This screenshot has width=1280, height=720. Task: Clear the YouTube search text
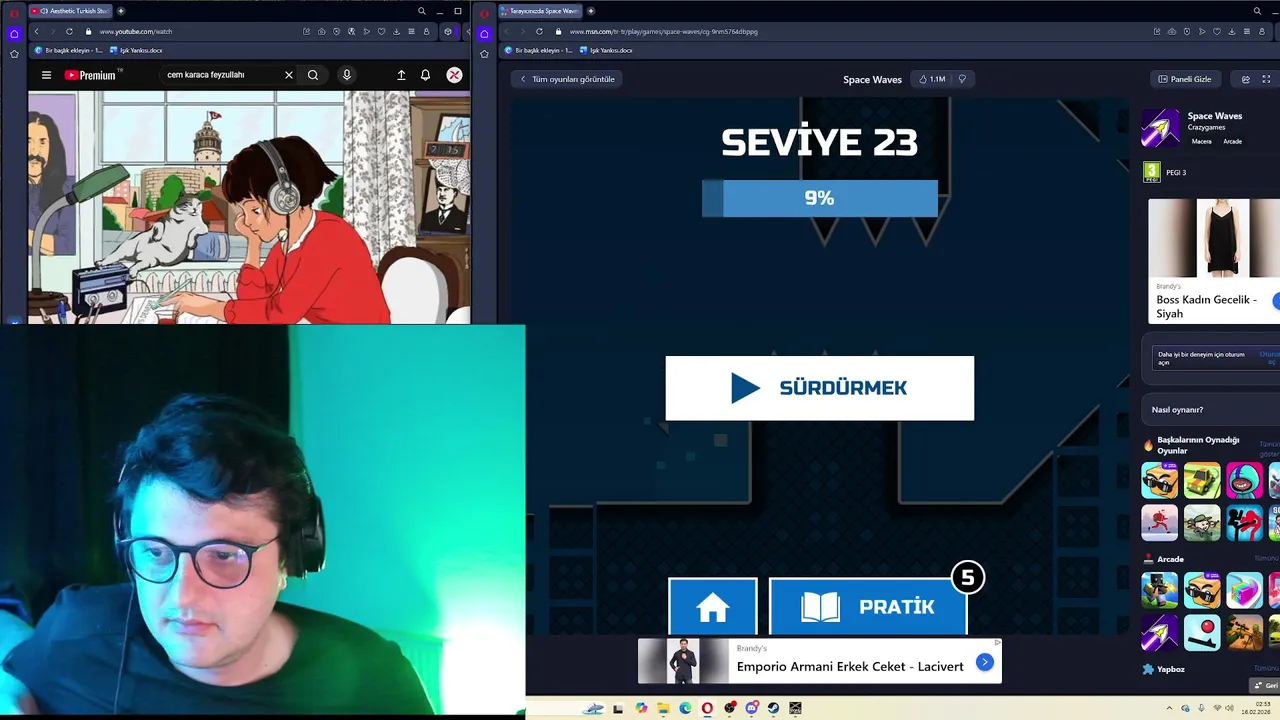pyautogui.click(x=289, y=75)
